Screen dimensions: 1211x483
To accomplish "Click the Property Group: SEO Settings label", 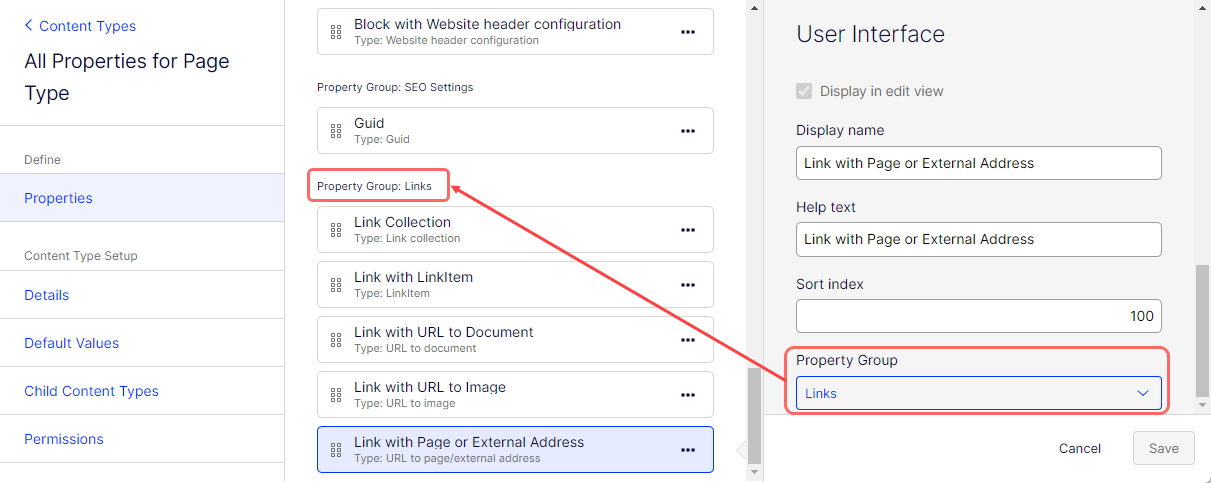I will point(395,87).
